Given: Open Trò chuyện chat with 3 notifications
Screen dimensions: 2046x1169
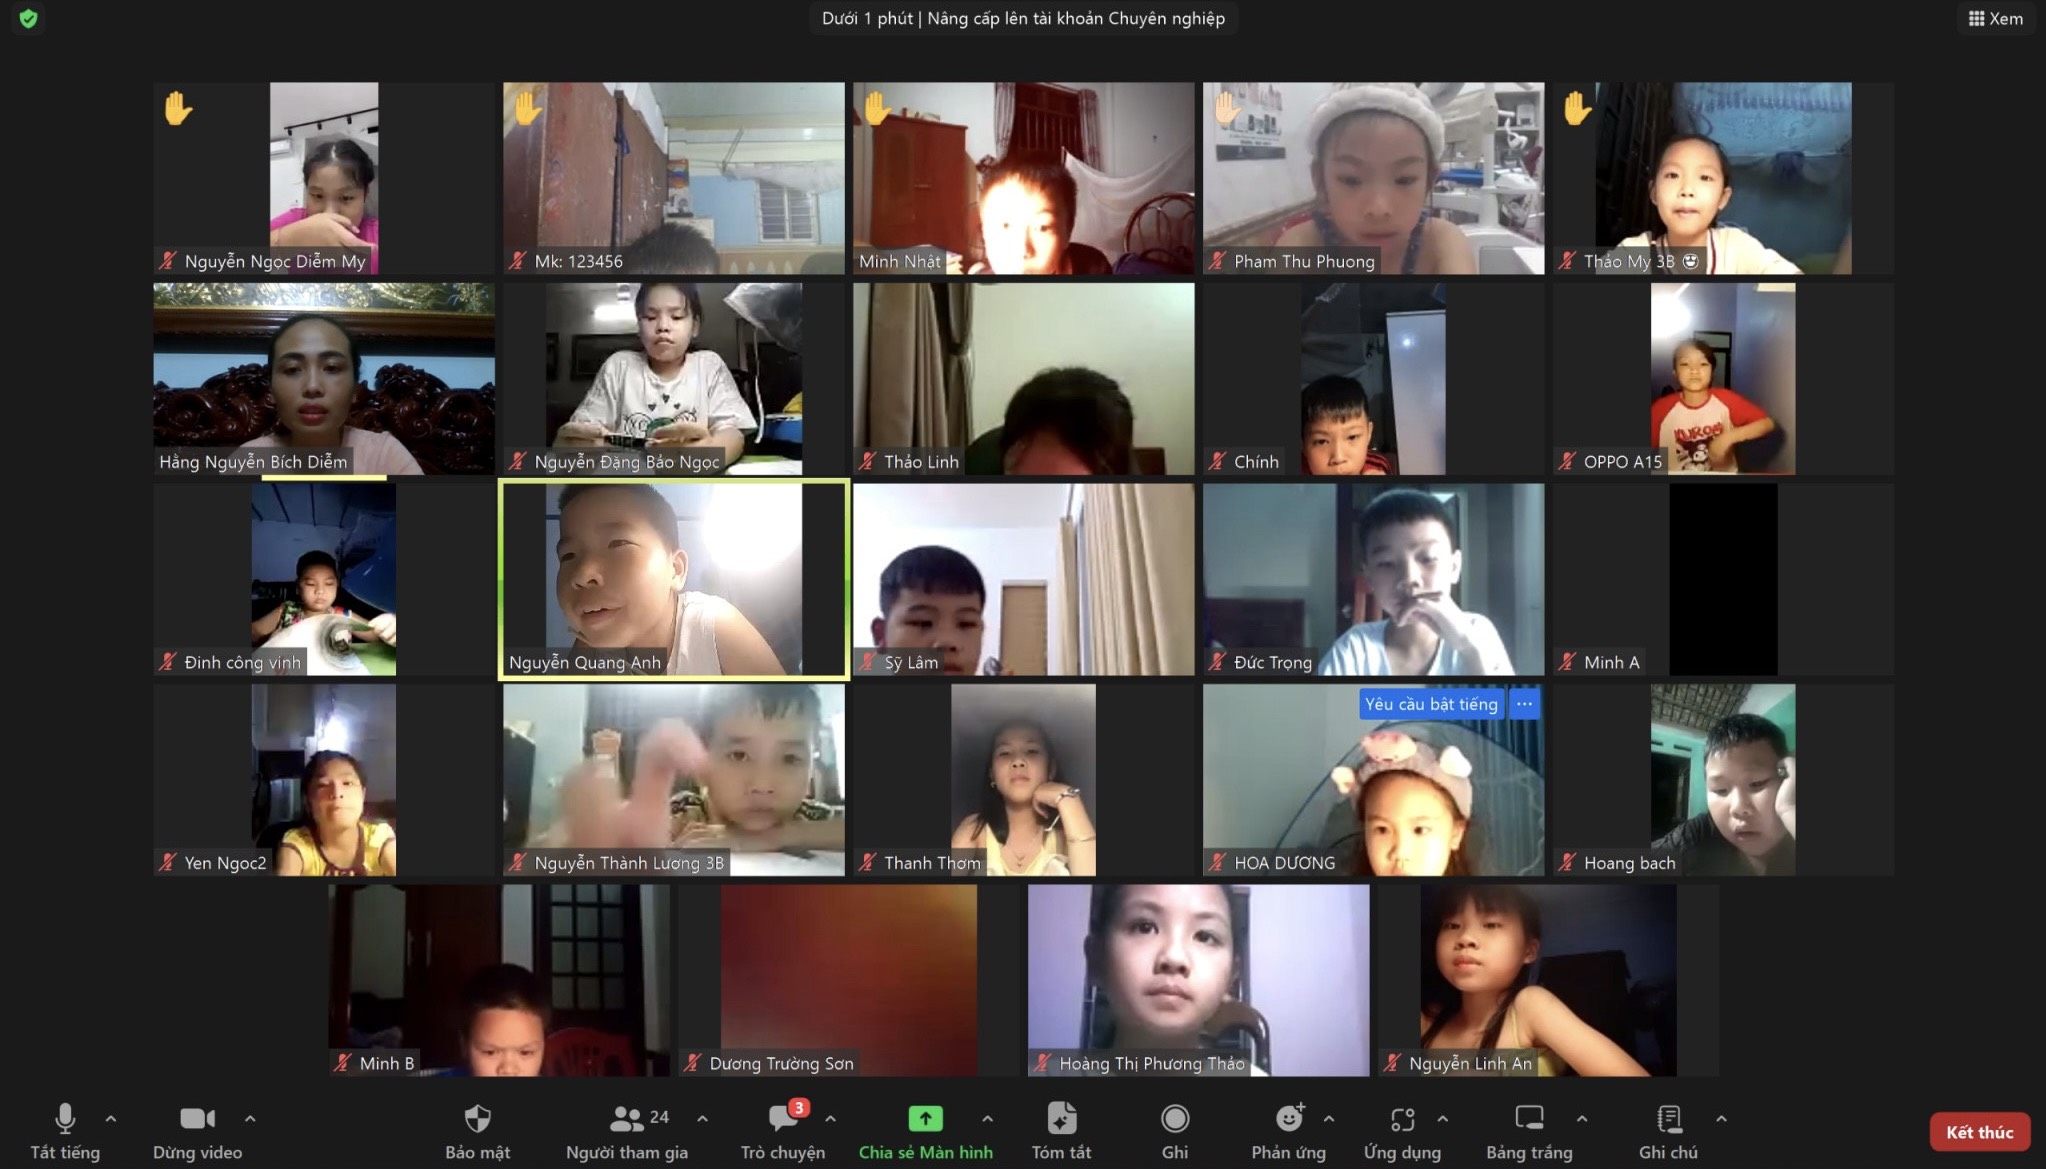Looking at the screenshot, I should click(x=783, y=1119).
